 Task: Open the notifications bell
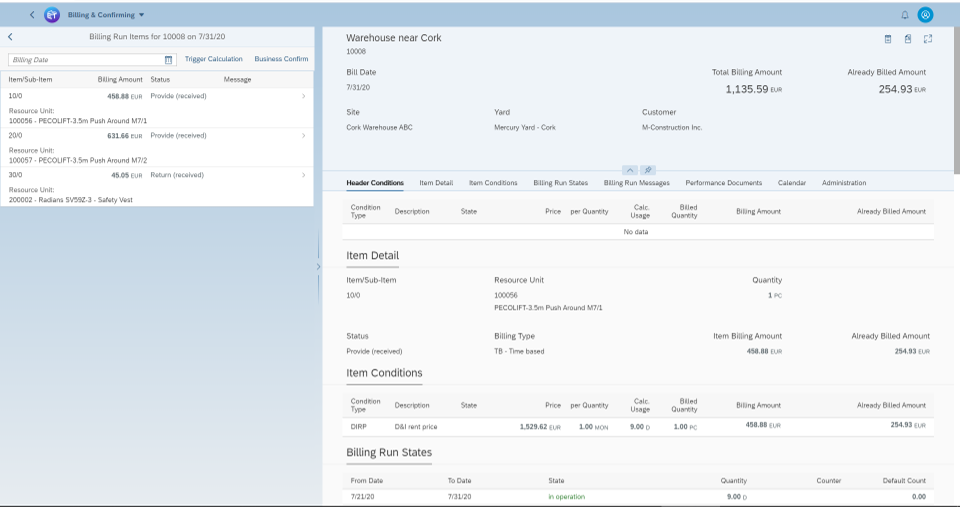[x=905, y=15]
